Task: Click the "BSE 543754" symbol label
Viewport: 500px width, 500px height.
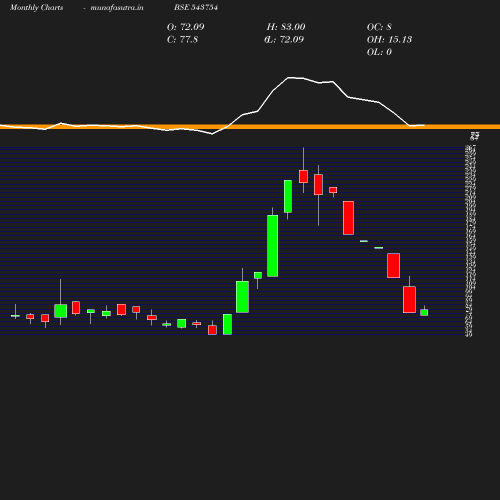Action: 196,7
